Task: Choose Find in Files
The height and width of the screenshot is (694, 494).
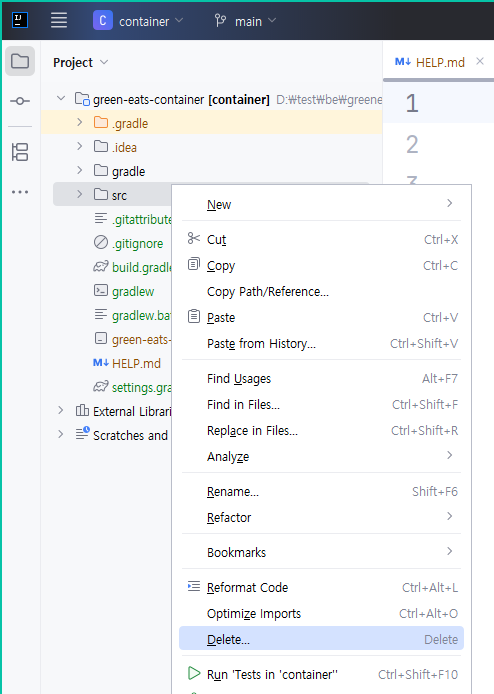Action: click(321, 405)
